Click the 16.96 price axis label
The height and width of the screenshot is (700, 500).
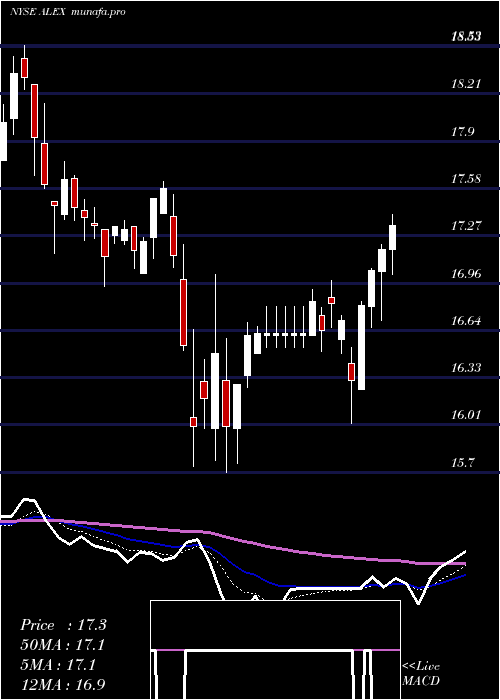point(466,274)
